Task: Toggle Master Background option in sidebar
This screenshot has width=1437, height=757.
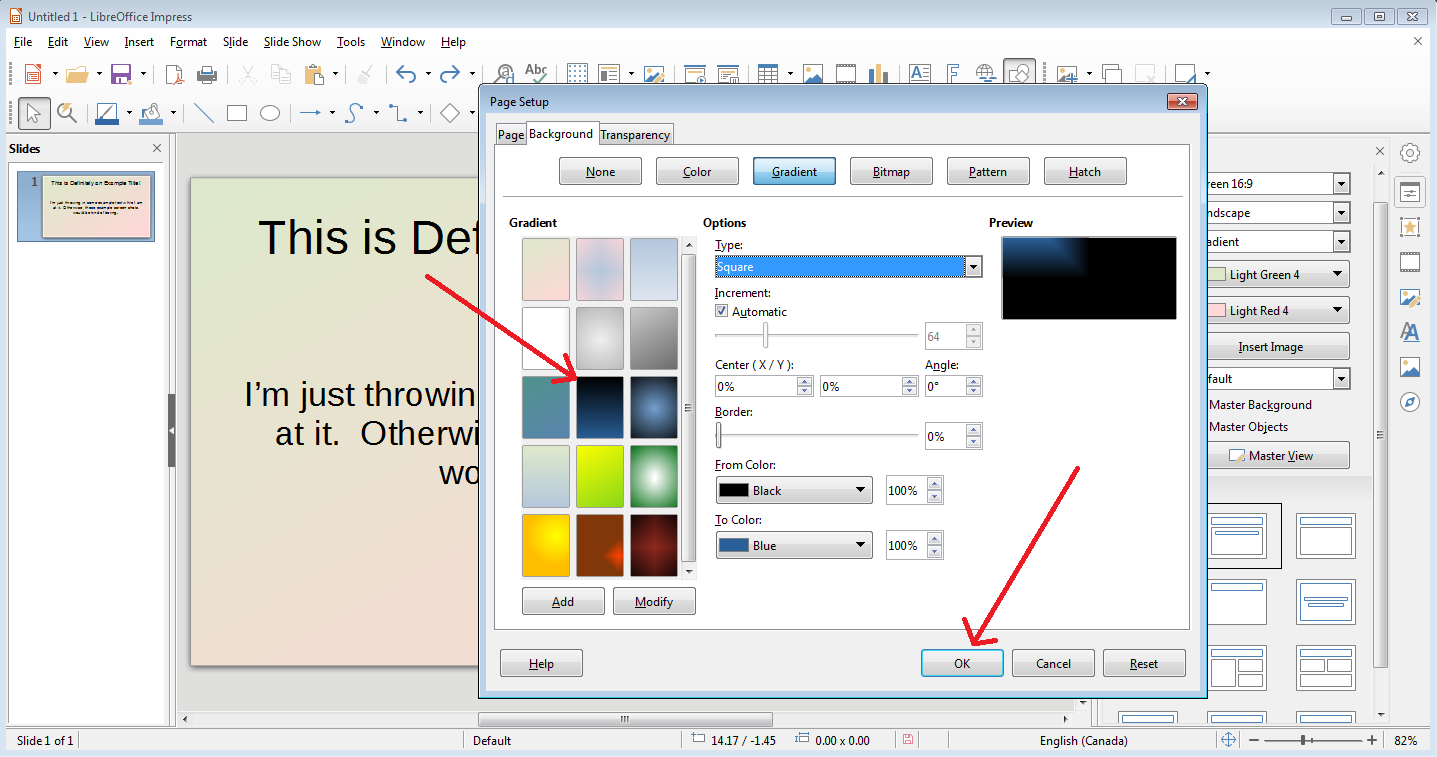Action: [1260, 405]
